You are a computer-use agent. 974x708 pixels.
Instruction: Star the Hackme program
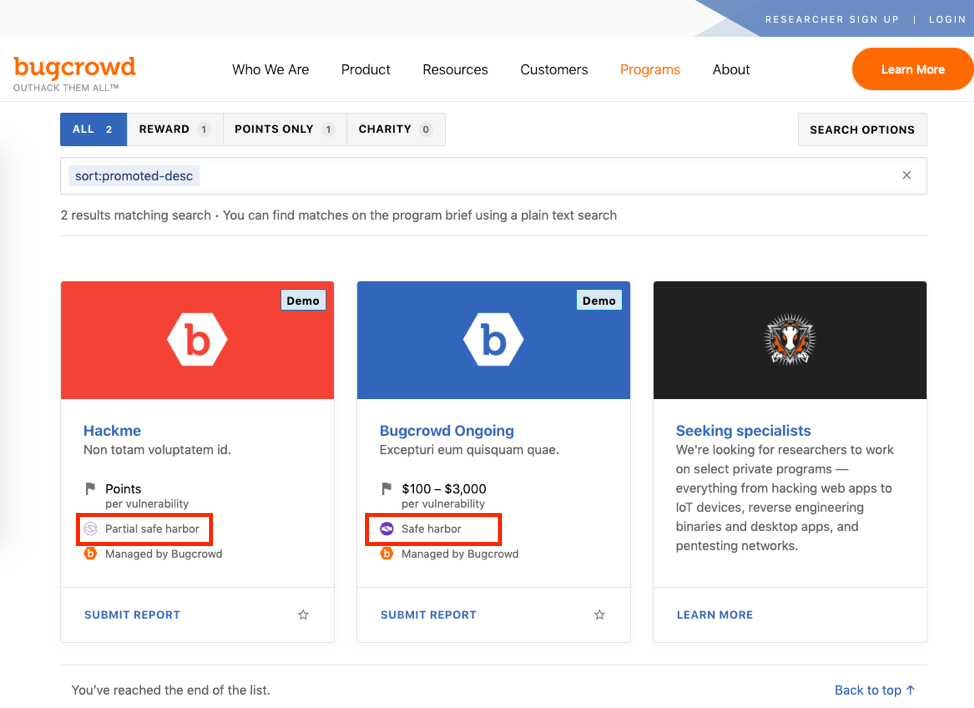click(x=303, y=615)
